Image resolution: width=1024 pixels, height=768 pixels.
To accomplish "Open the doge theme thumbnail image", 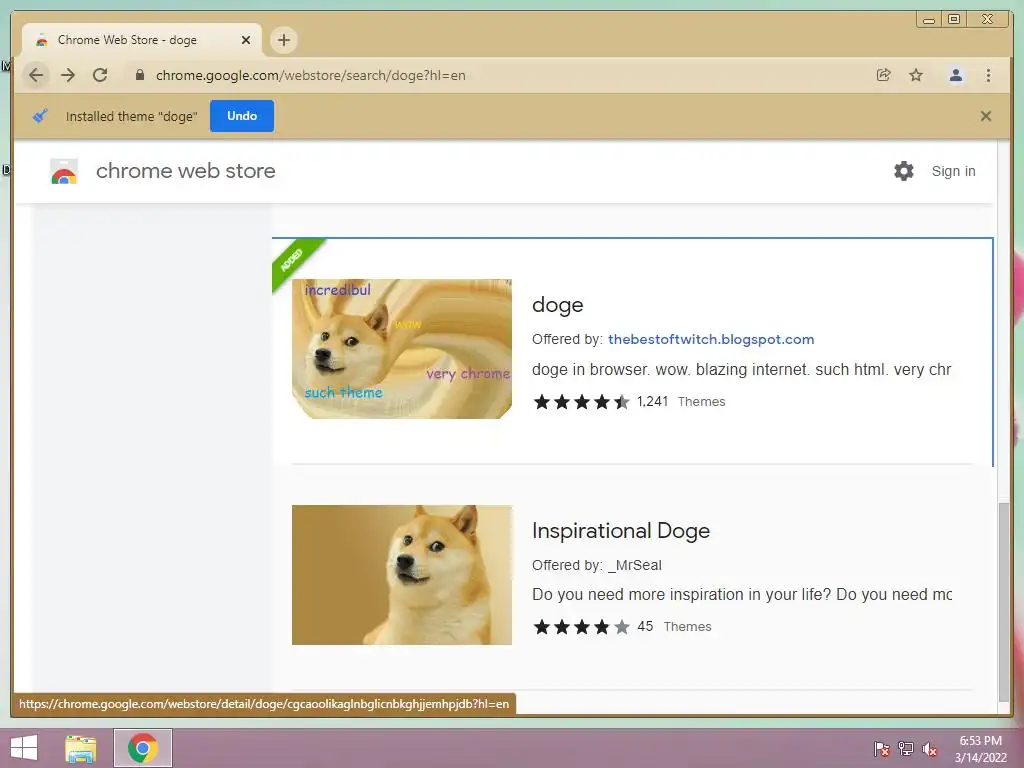I will 402,349.
